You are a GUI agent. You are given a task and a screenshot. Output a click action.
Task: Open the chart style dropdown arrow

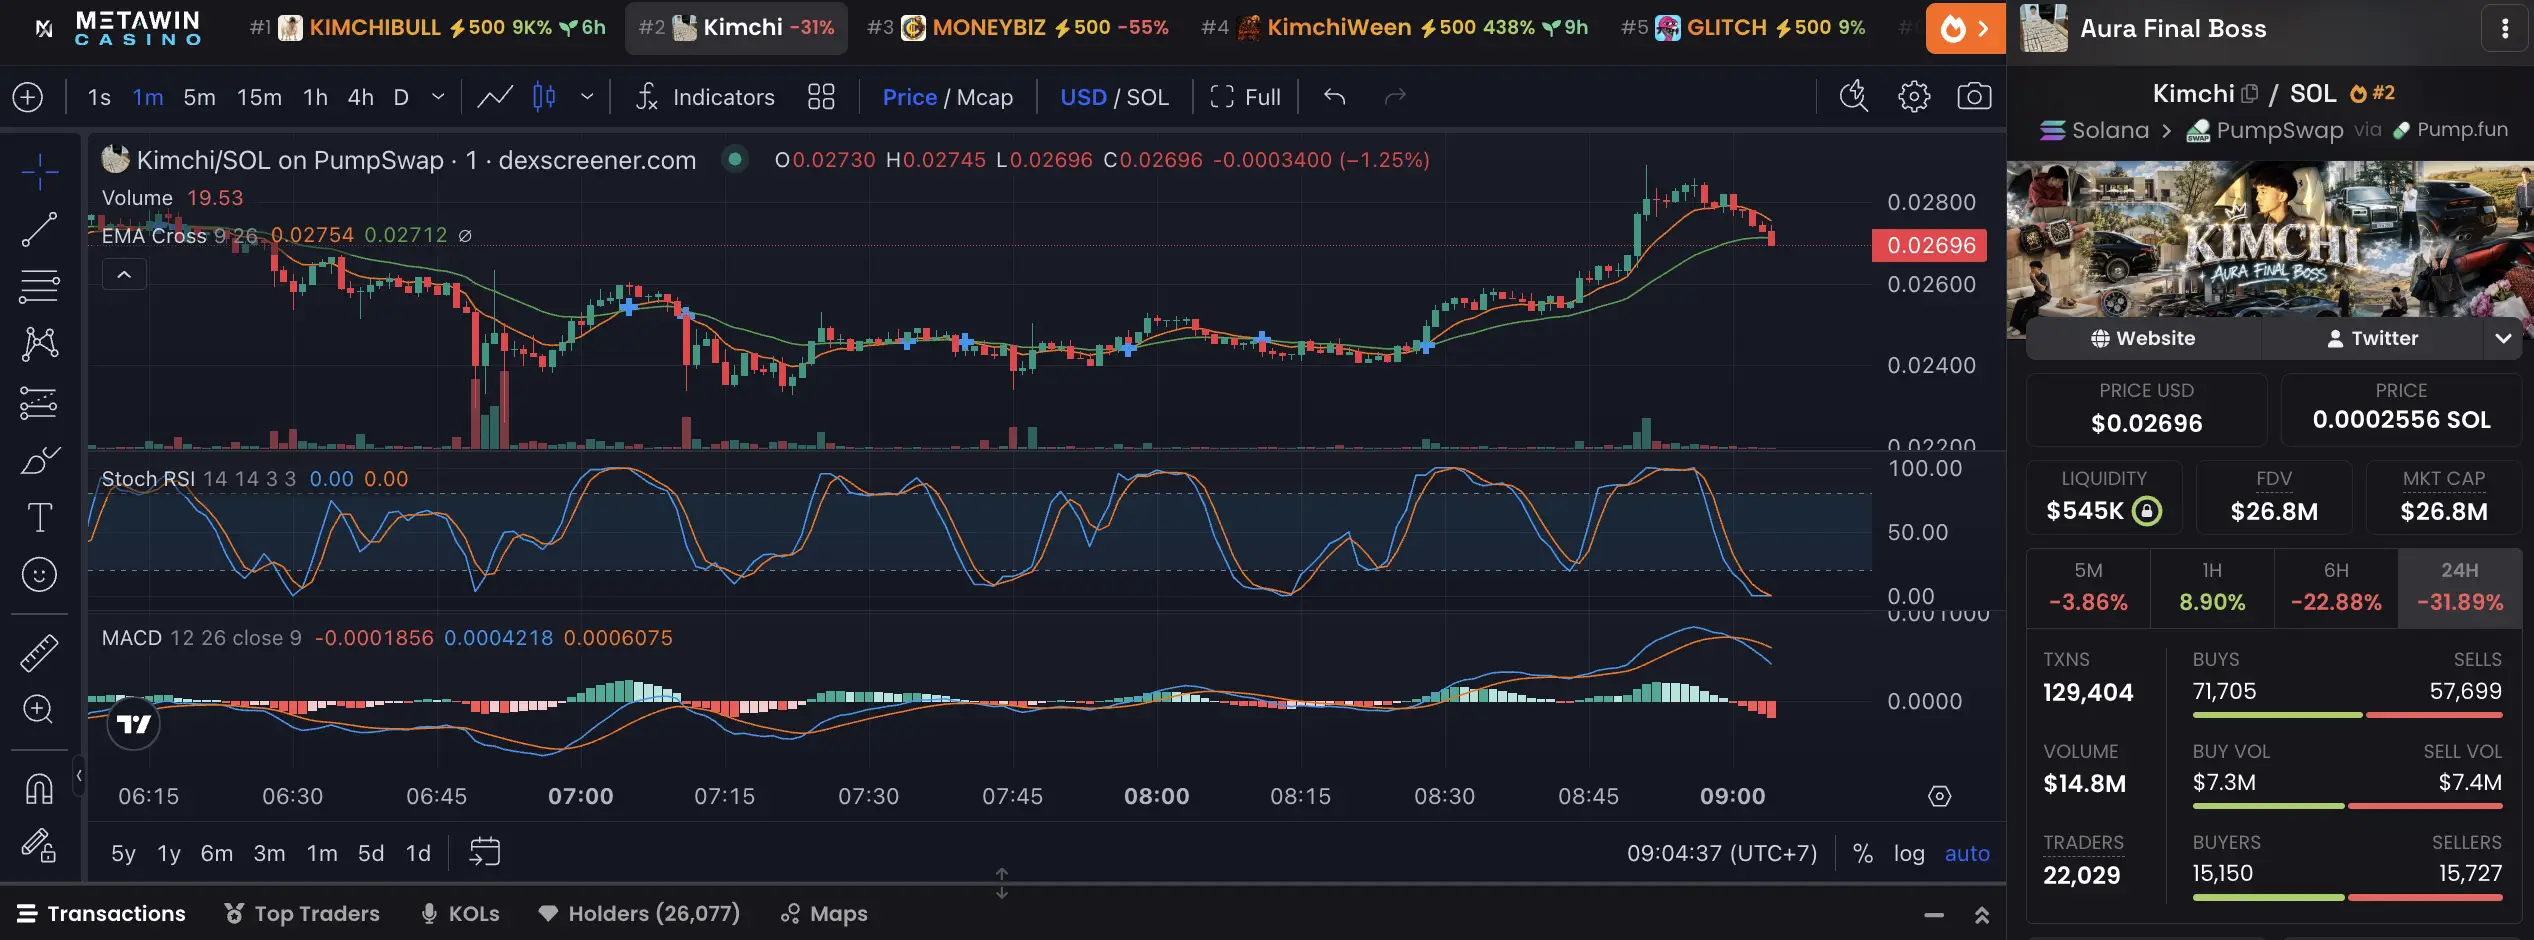point(587,97)
